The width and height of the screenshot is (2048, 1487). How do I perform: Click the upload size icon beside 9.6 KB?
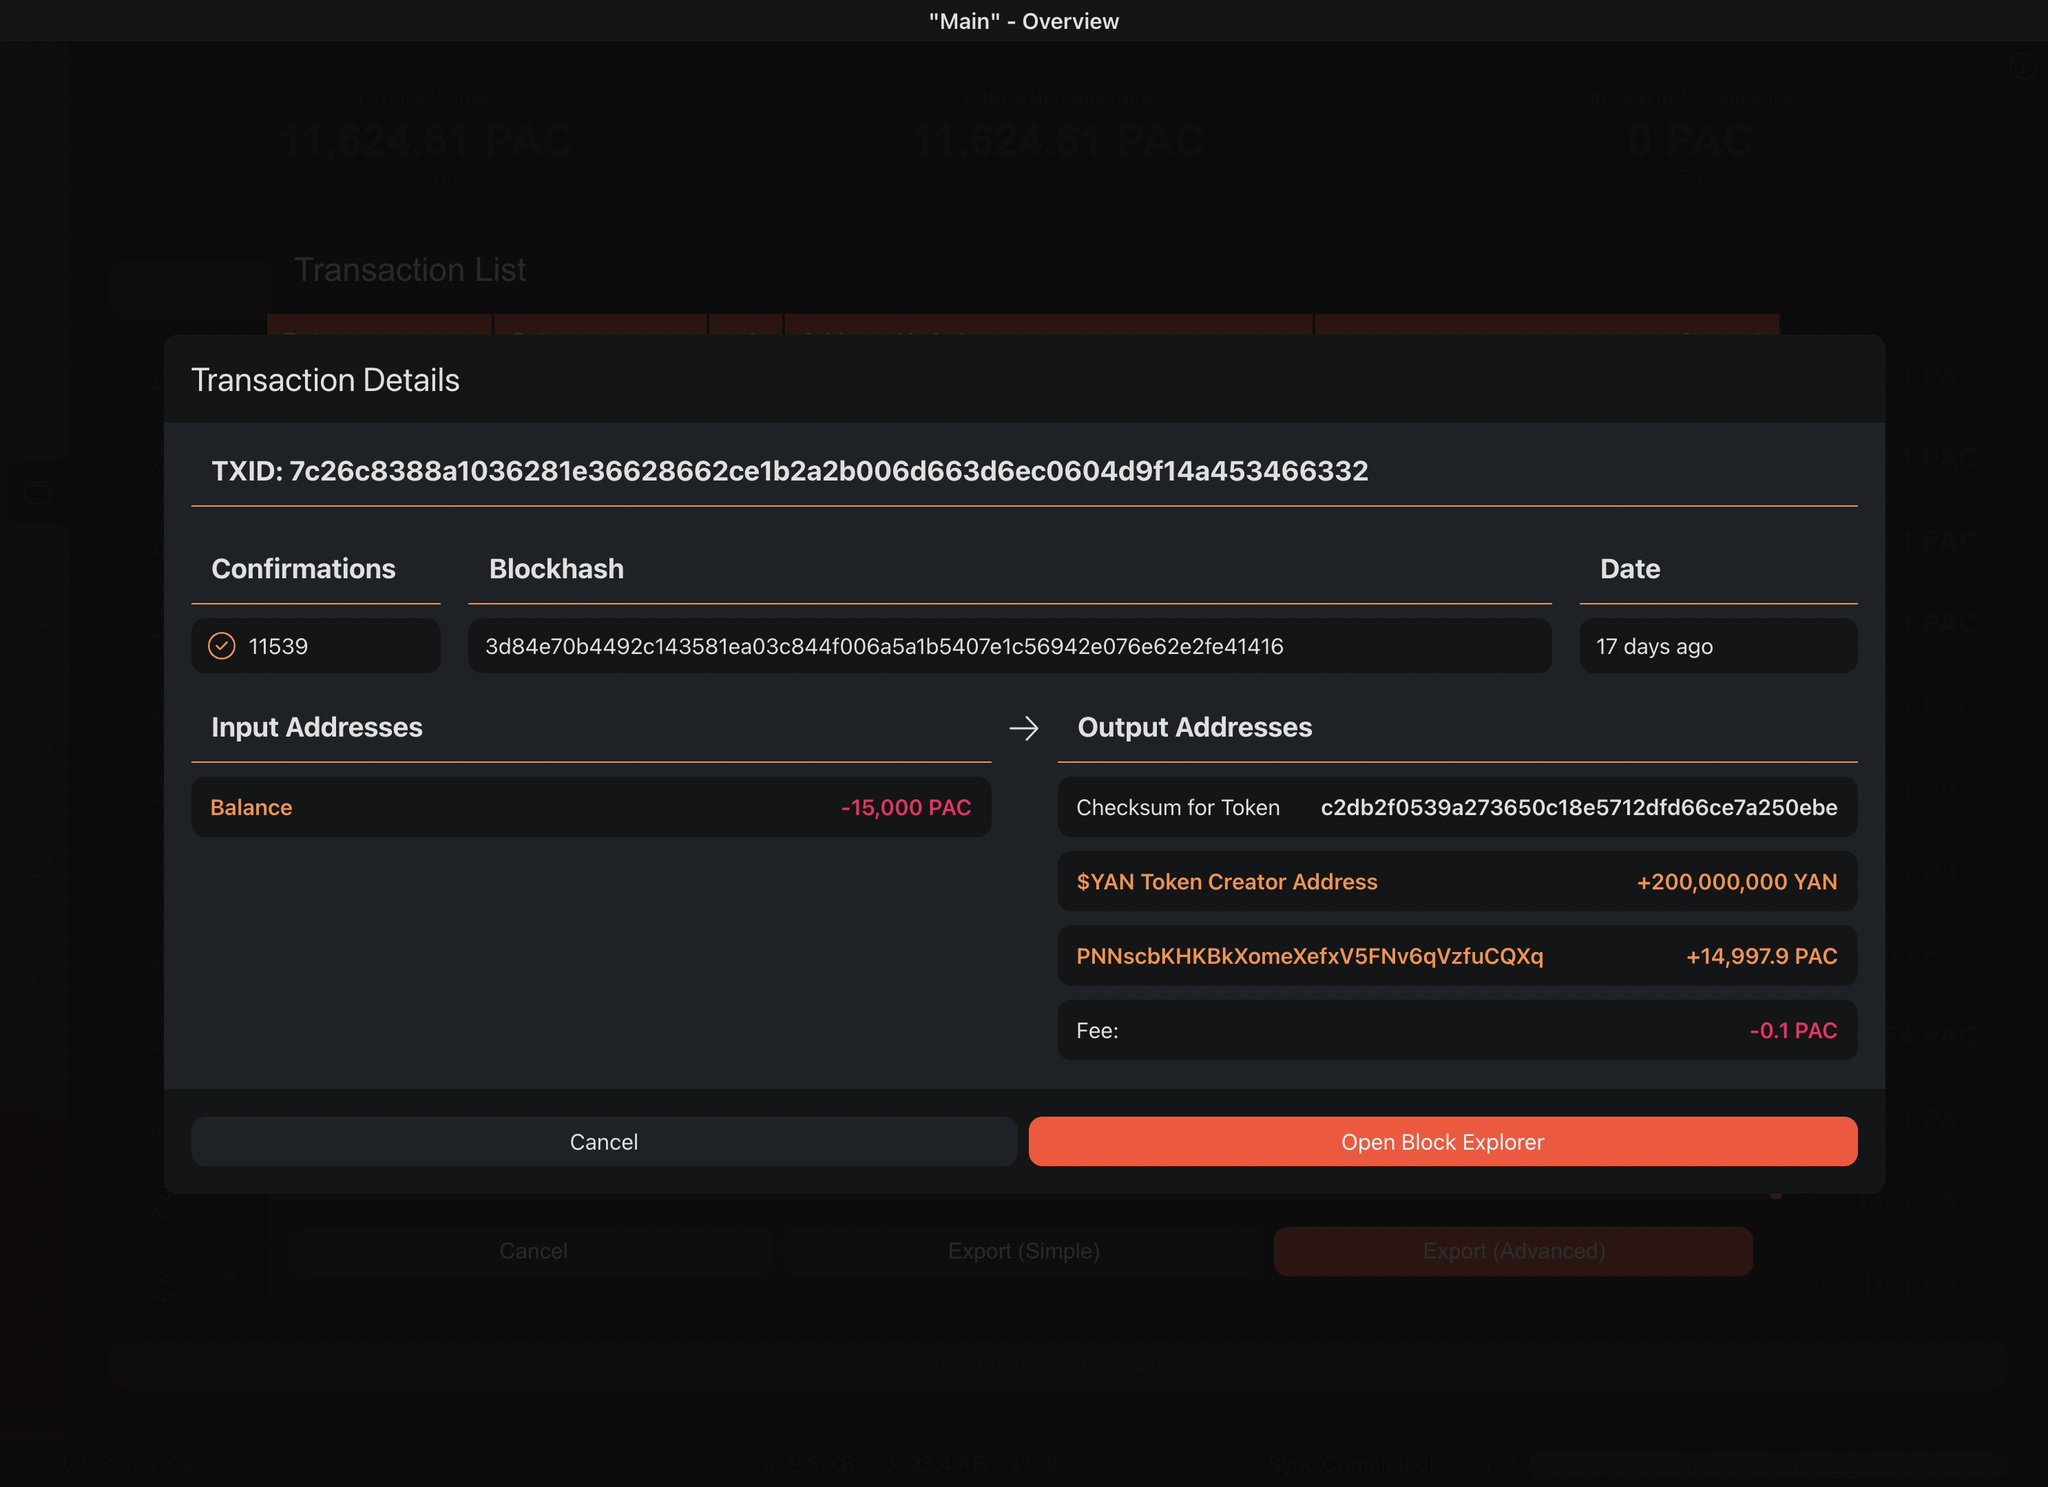click(x=769, y=1463)
